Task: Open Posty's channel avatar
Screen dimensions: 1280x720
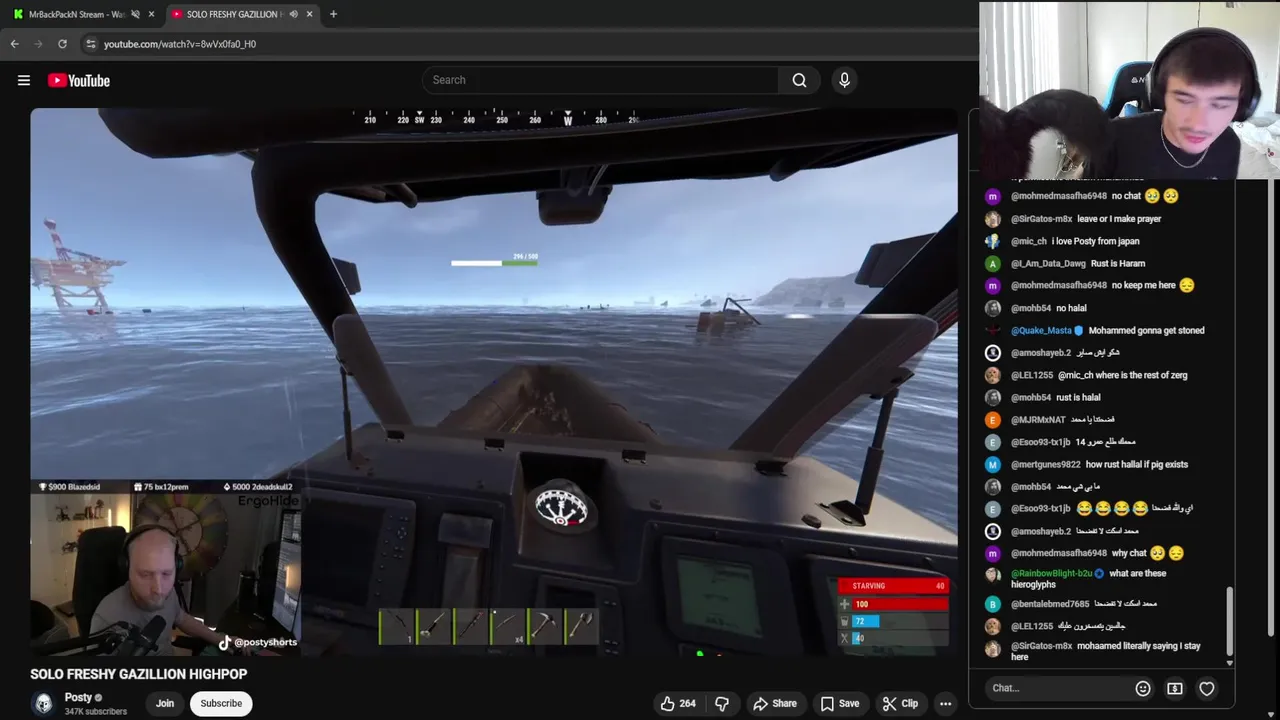Action: [43, 703]
